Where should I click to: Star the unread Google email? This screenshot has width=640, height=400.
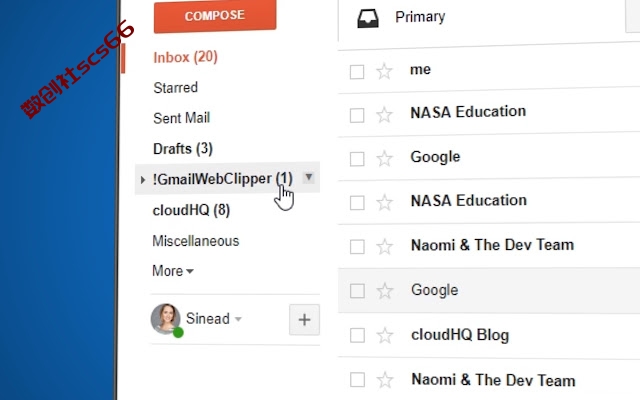click(384, 158)
